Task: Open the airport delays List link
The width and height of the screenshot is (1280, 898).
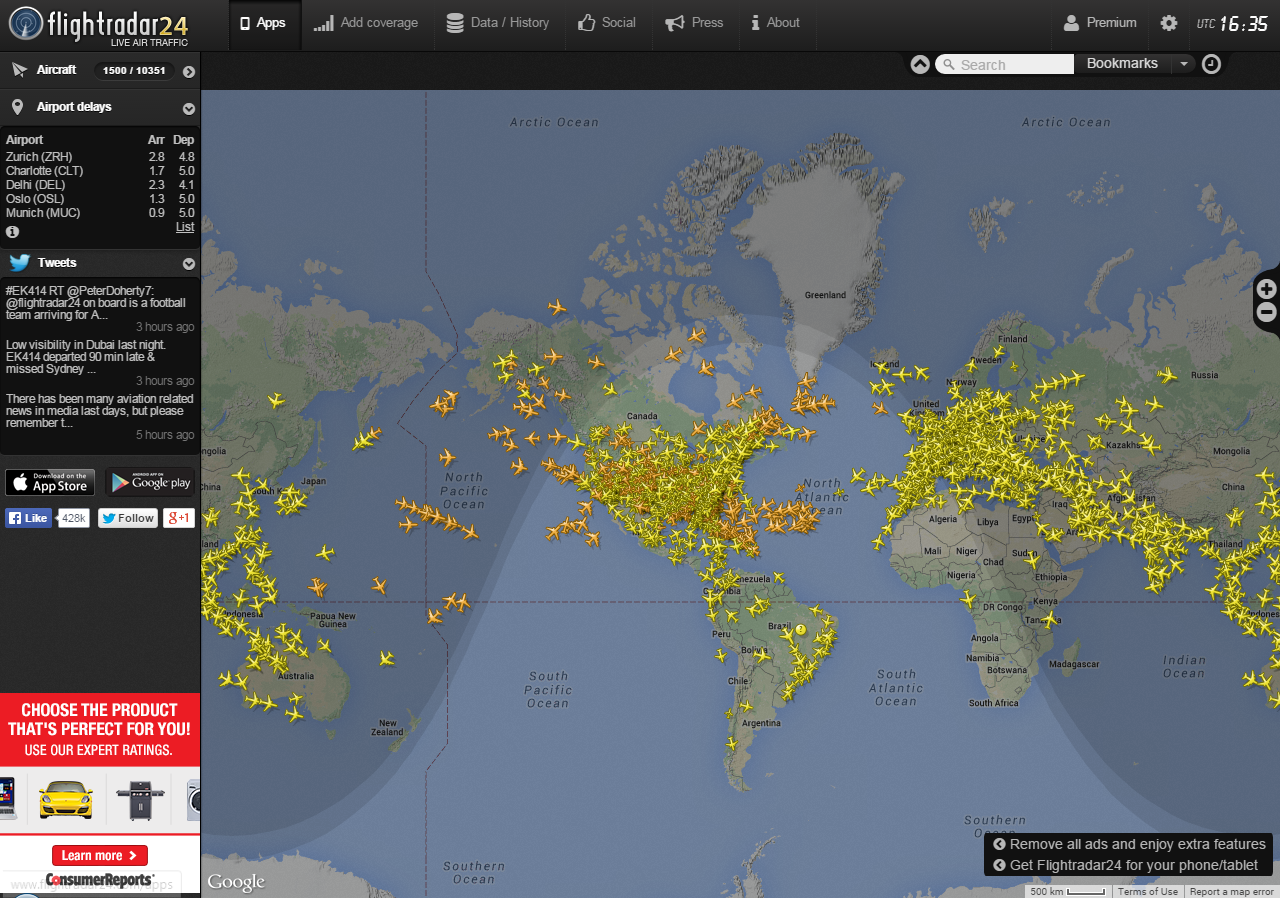Action: (184, 227)
